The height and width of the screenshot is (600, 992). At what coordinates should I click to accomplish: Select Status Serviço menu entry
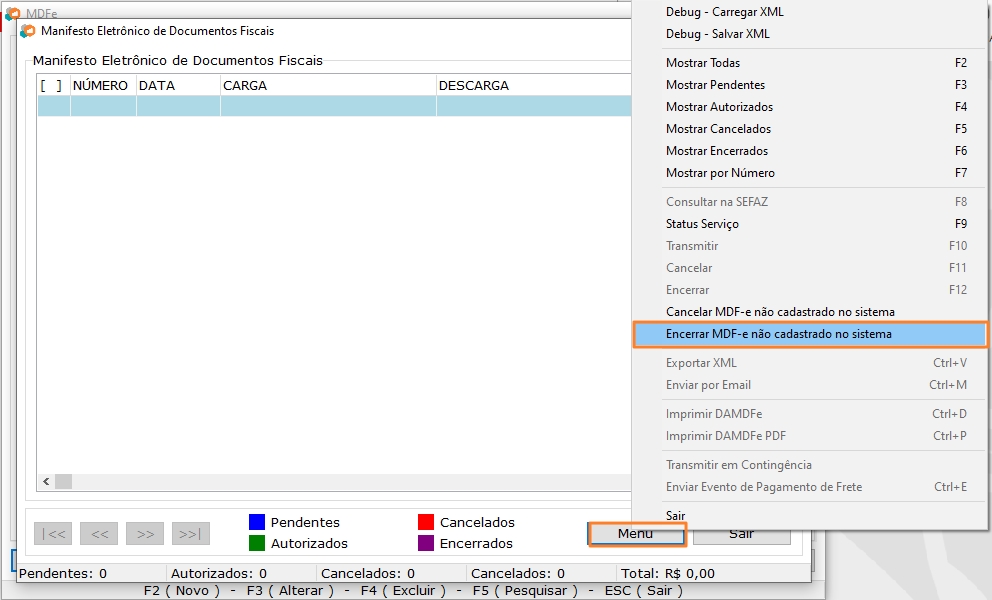click(702, 224)
